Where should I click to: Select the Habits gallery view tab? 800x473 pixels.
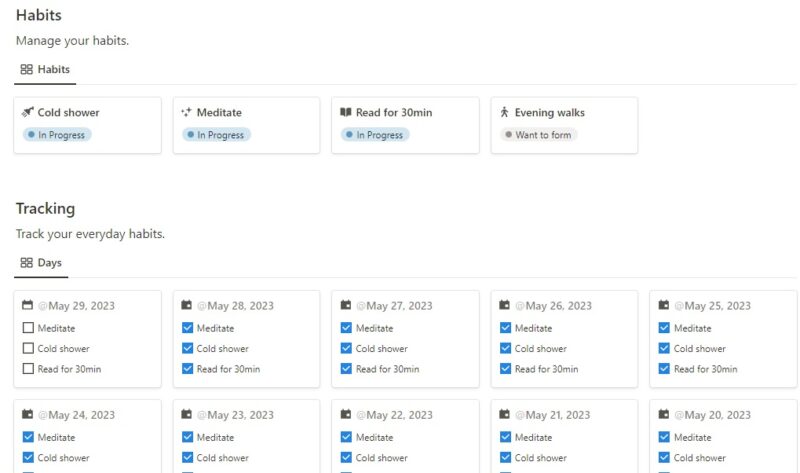tap(45, 69)
